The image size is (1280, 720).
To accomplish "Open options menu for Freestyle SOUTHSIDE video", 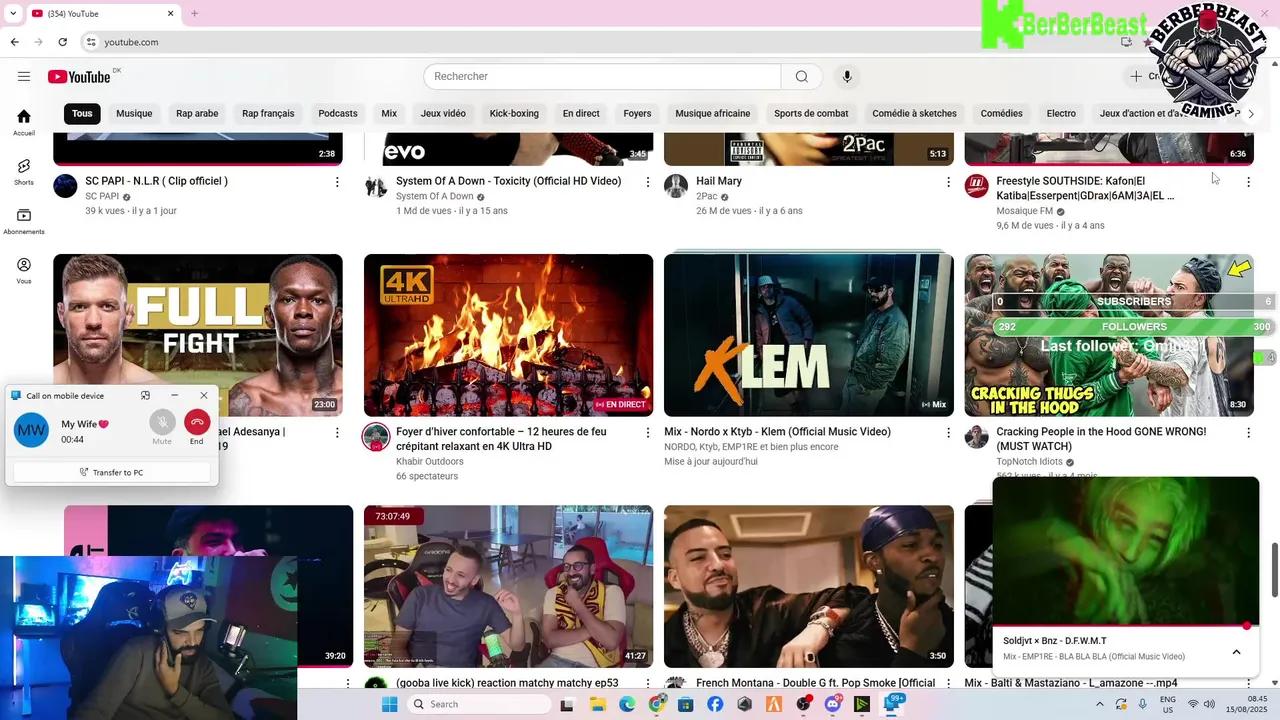I will coord(1248,182).
